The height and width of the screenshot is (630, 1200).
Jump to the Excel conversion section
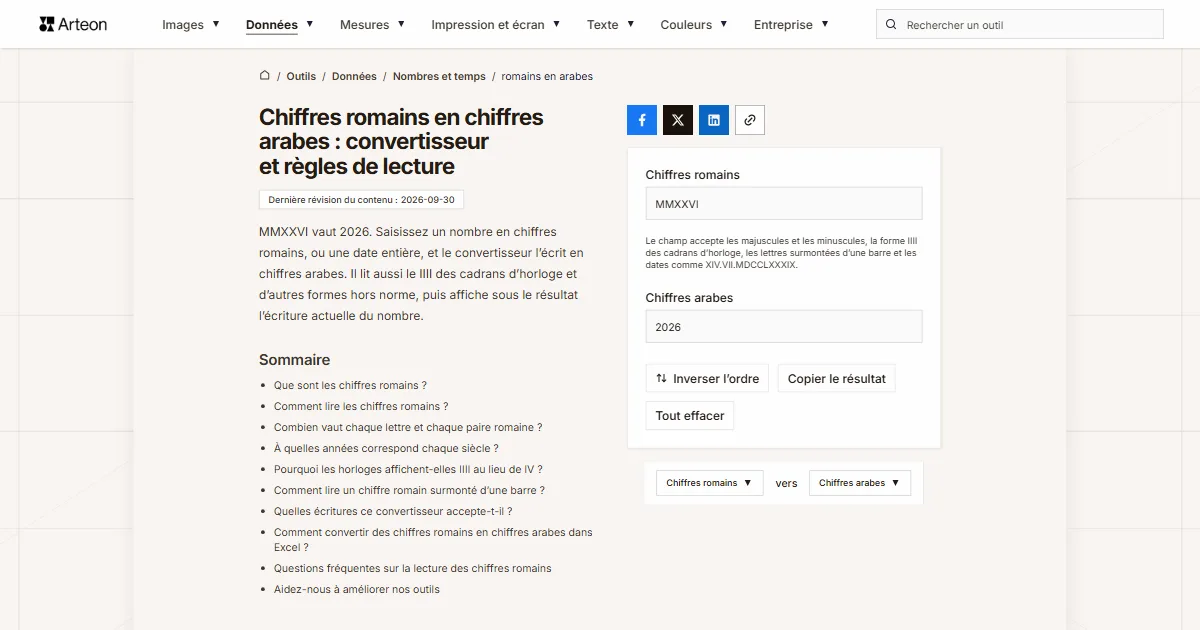(433, 540)
